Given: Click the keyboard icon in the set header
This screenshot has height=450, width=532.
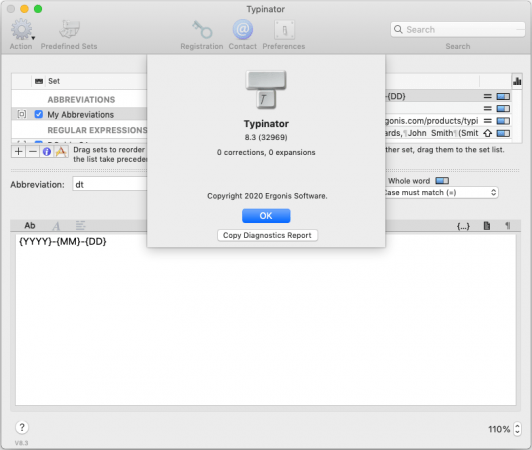Looking at the screenshot, I should (39, 81).
